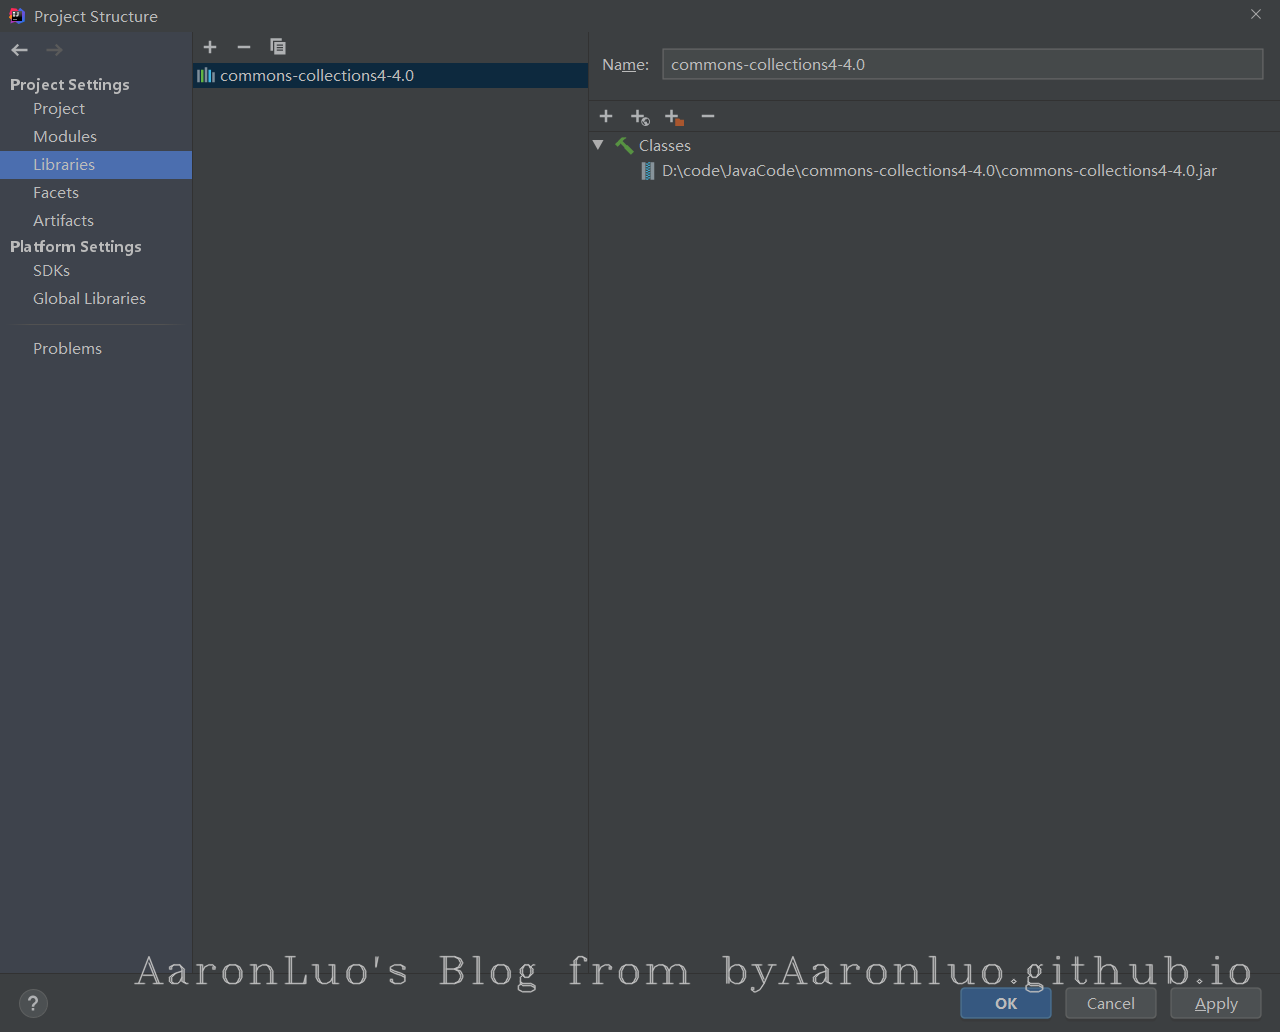Open the Artifacts section
This screenshot has height=1032, width=1280.
point(63,221)
